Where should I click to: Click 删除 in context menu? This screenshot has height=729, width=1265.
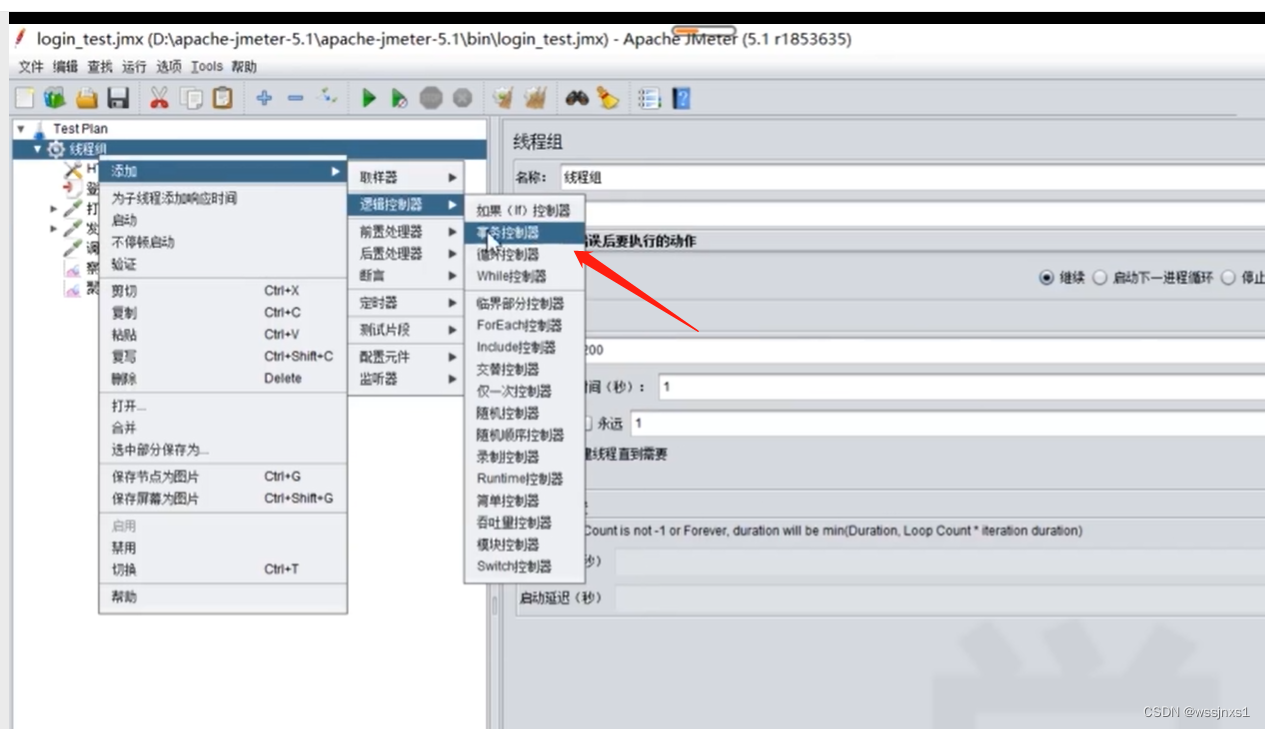click(223, 378)
